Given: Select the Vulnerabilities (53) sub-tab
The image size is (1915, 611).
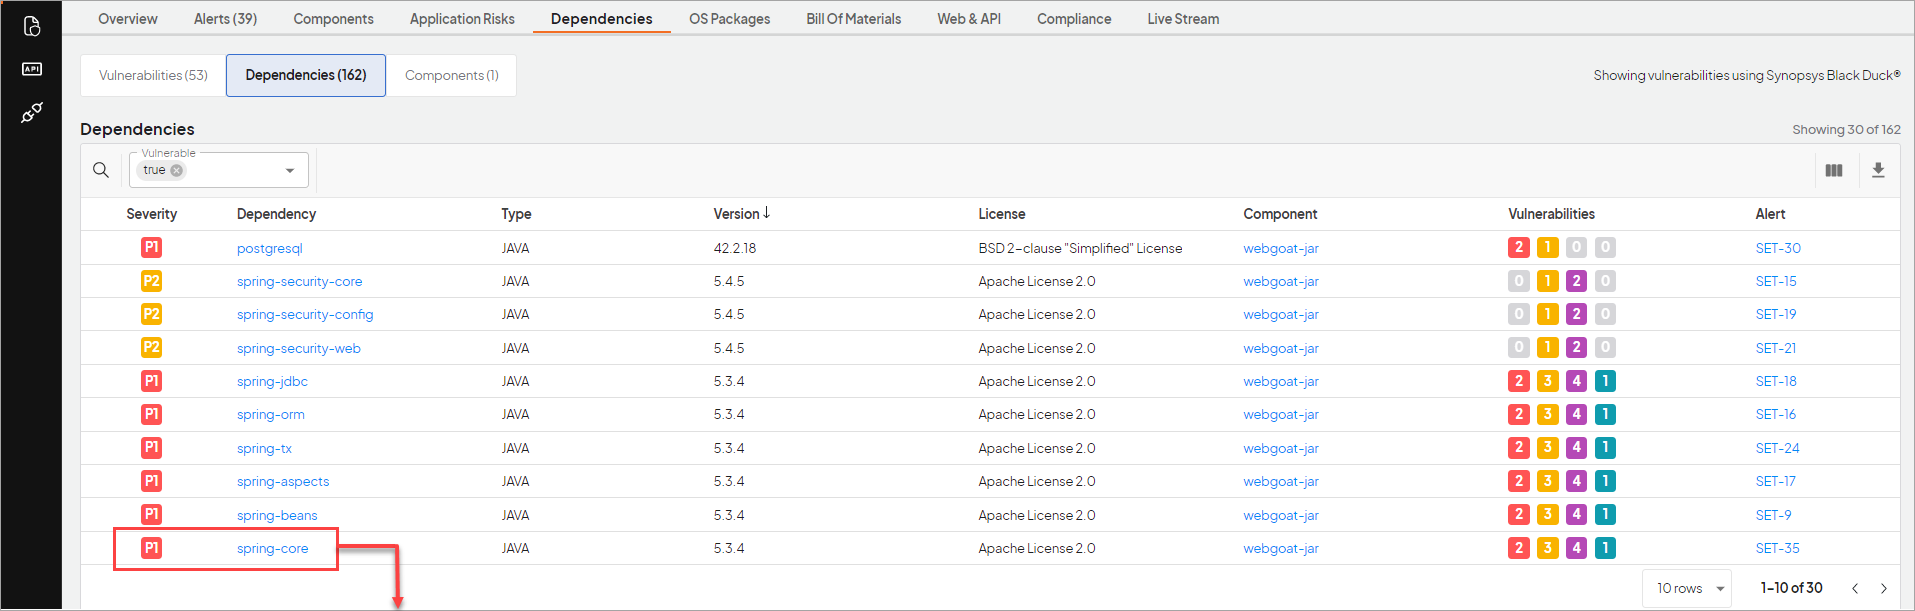Looking at the screenshot, I should click(153, 75).
